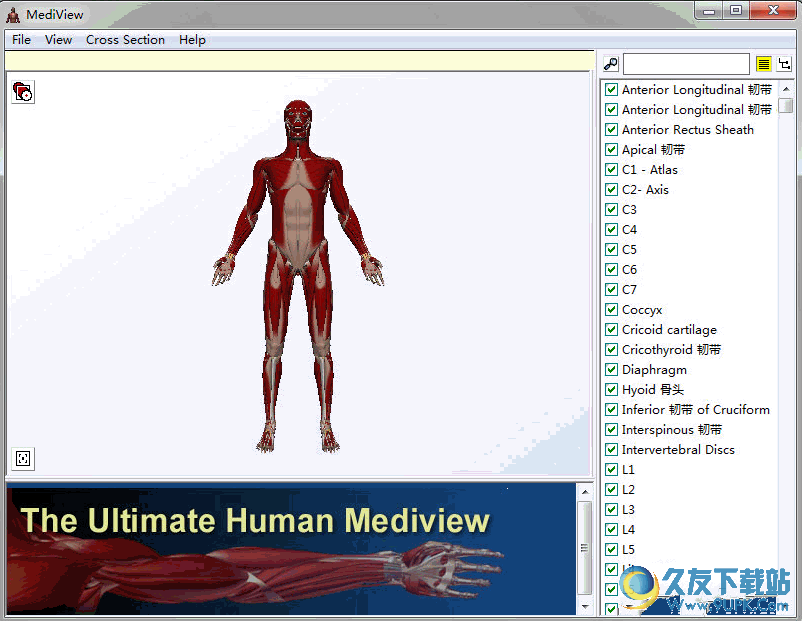Click the Ultimate Human Mediview banner image

(292, 549)
